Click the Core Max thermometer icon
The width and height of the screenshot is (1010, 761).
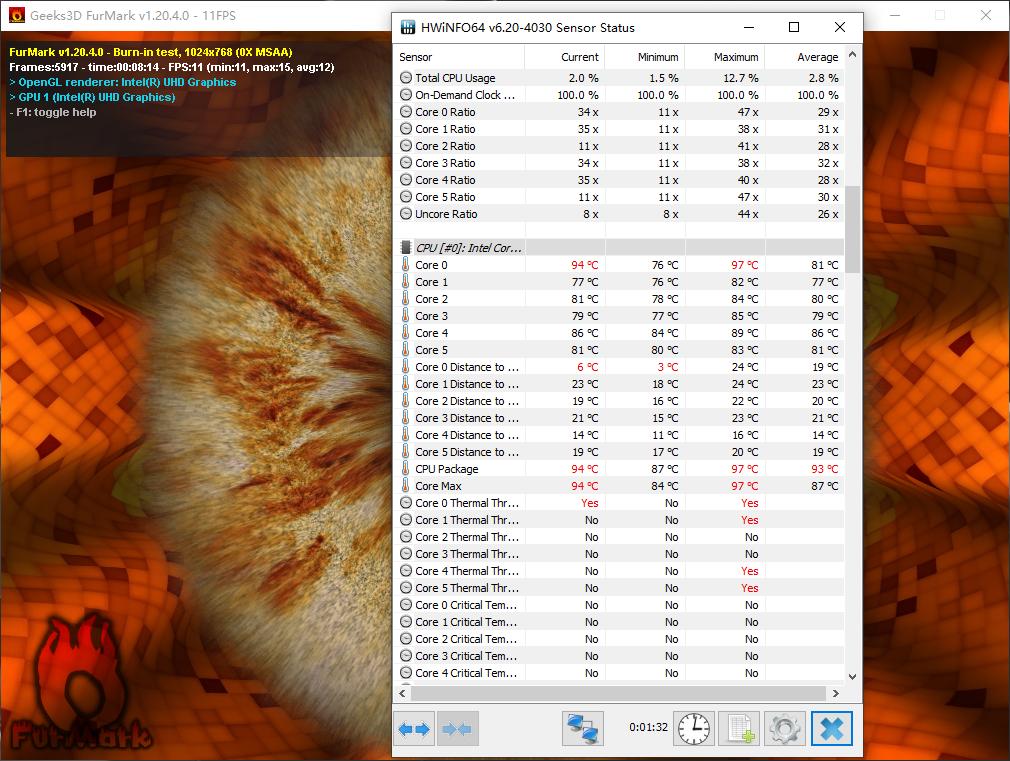click(405, 486)
